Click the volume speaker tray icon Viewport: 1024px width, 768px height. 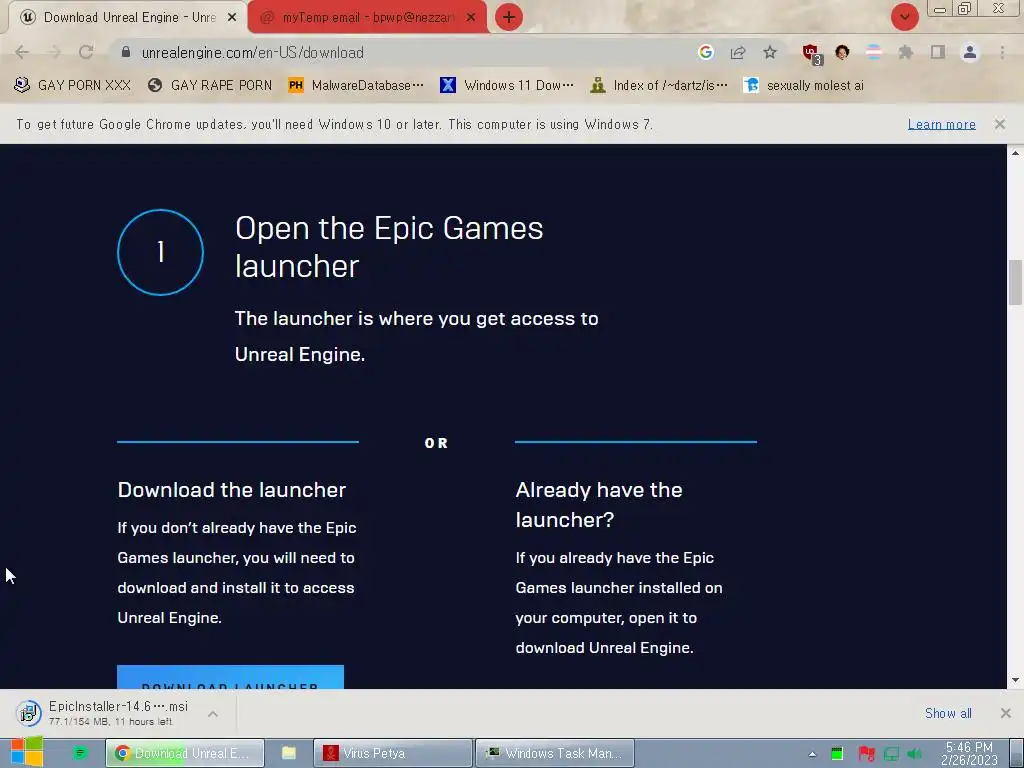tap(914, 754)
